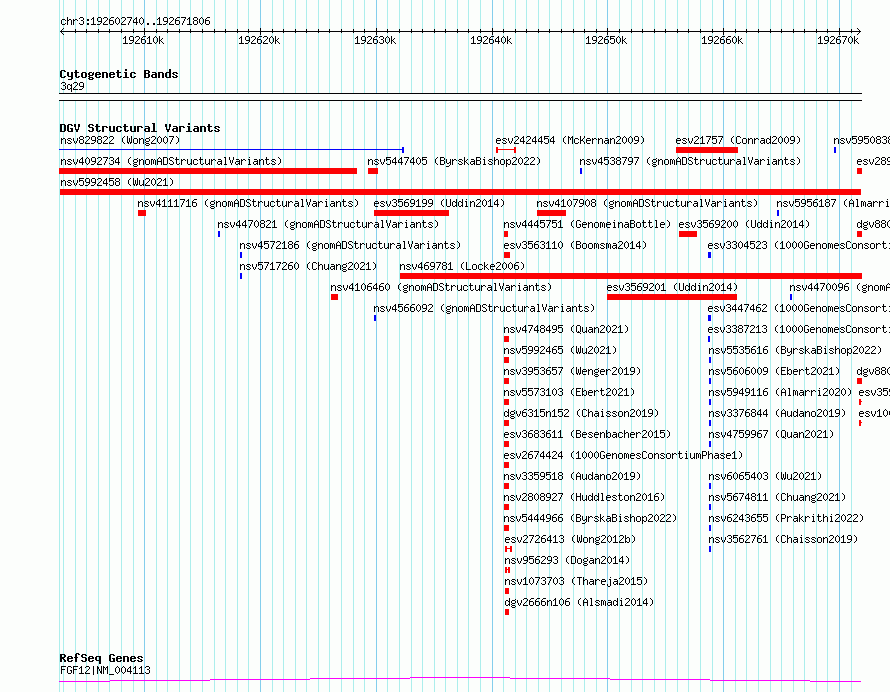Open the esv3569199 (Uddin2014) label
Screen dimensions: 890x692
click(x=439, y=203)
